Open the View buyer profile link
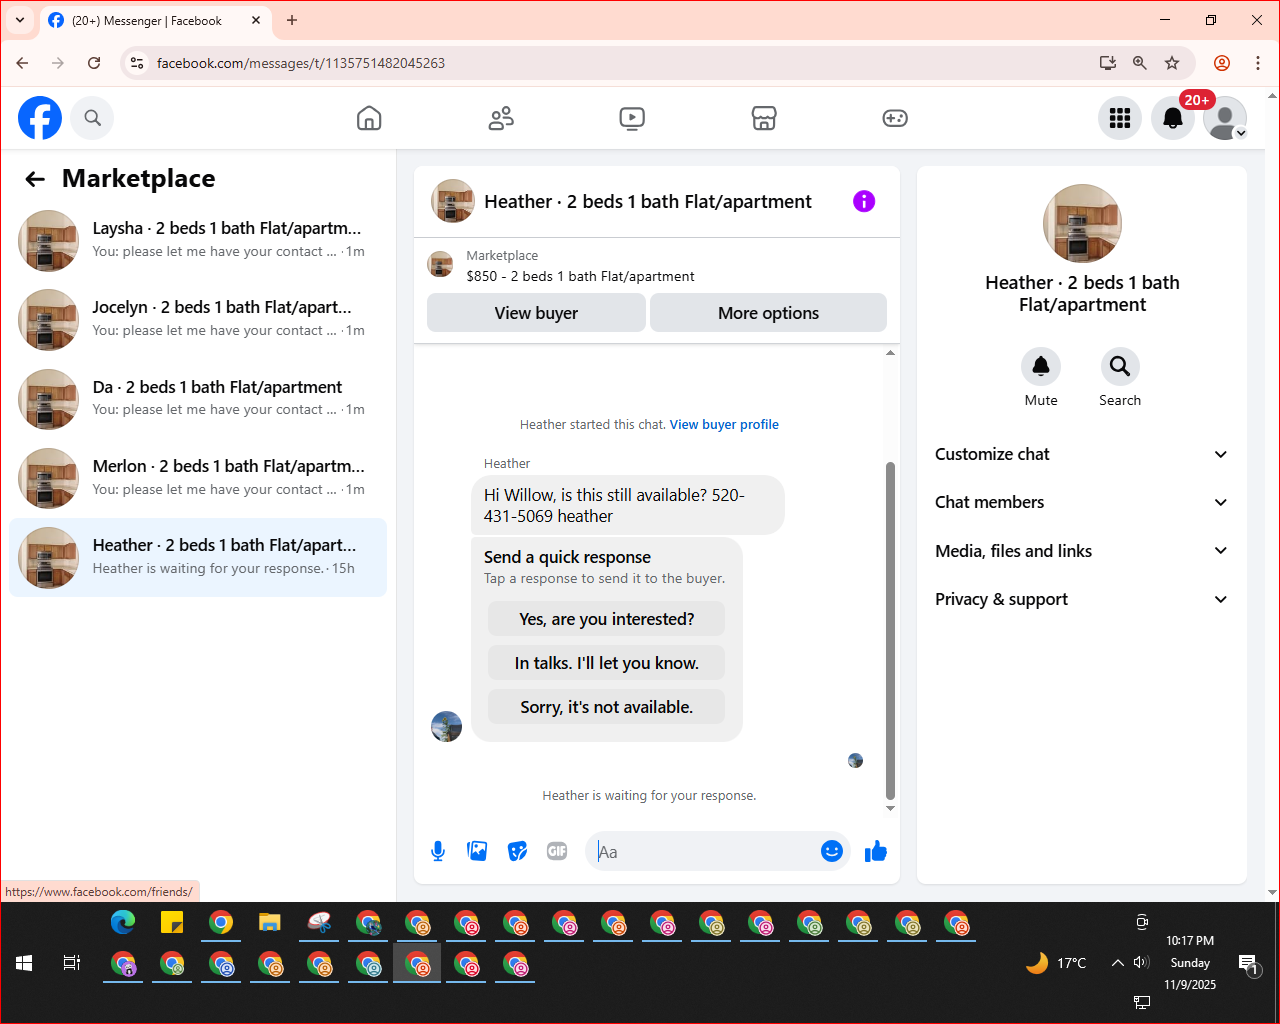Image resolution: width=1280 pixels, height=1024 pixels. tap(724, 424)
